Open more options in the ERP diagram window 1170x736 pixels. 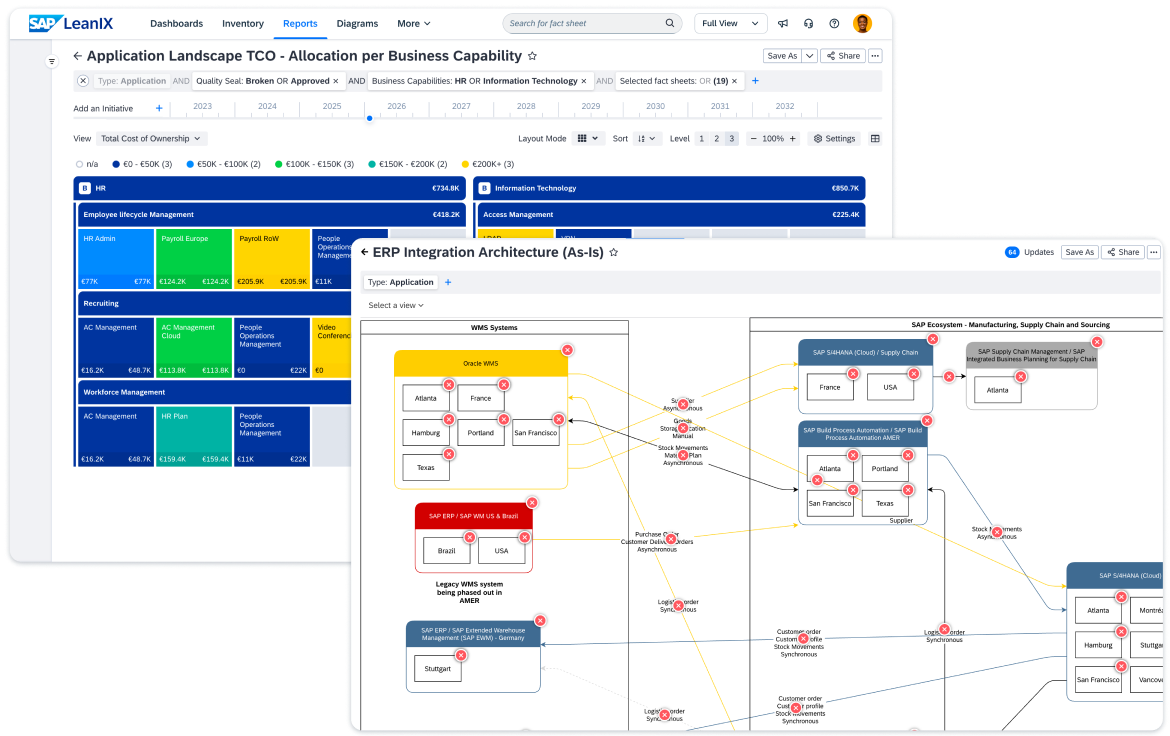point(1154,252)
